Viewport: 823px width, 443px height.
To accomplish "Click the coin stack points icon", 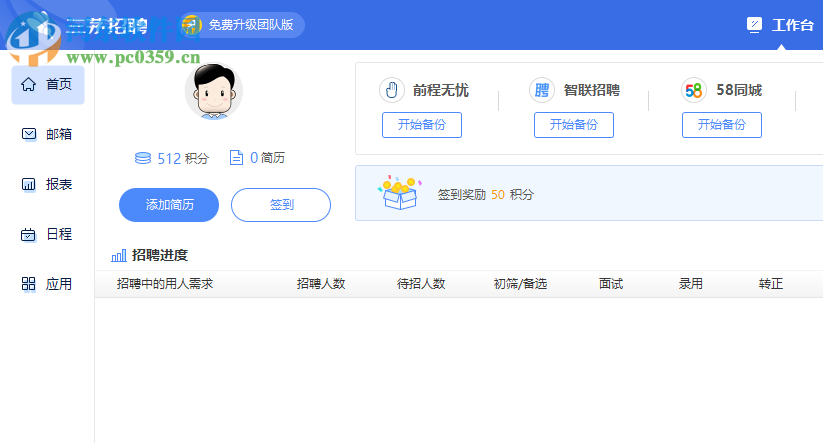I will 143,158.
